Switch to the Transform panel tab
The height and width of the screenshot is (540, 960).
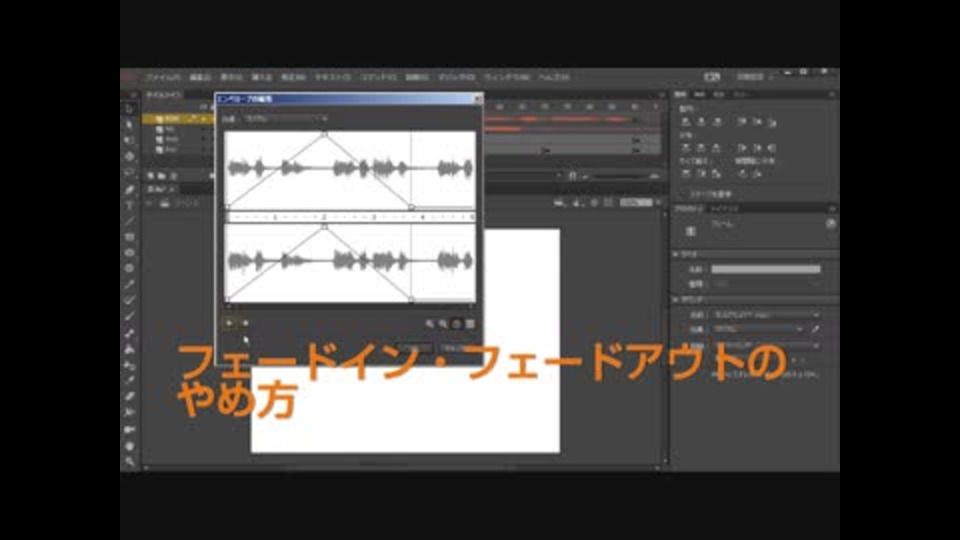coord(719,95)
